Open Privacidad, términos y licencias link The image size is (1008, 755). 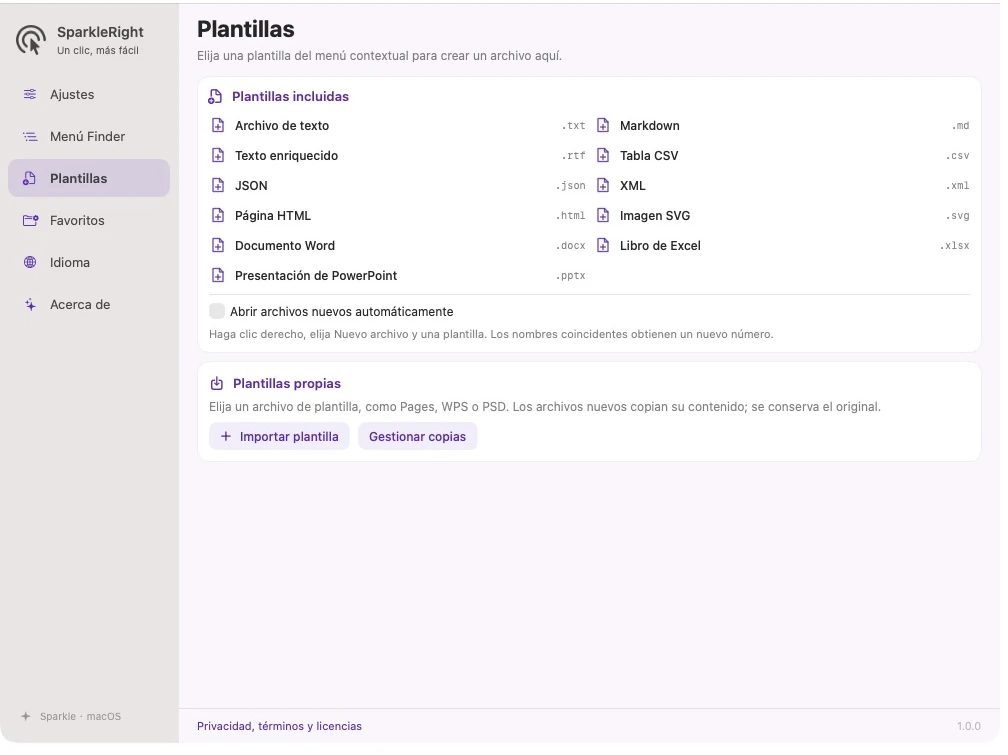279,726
